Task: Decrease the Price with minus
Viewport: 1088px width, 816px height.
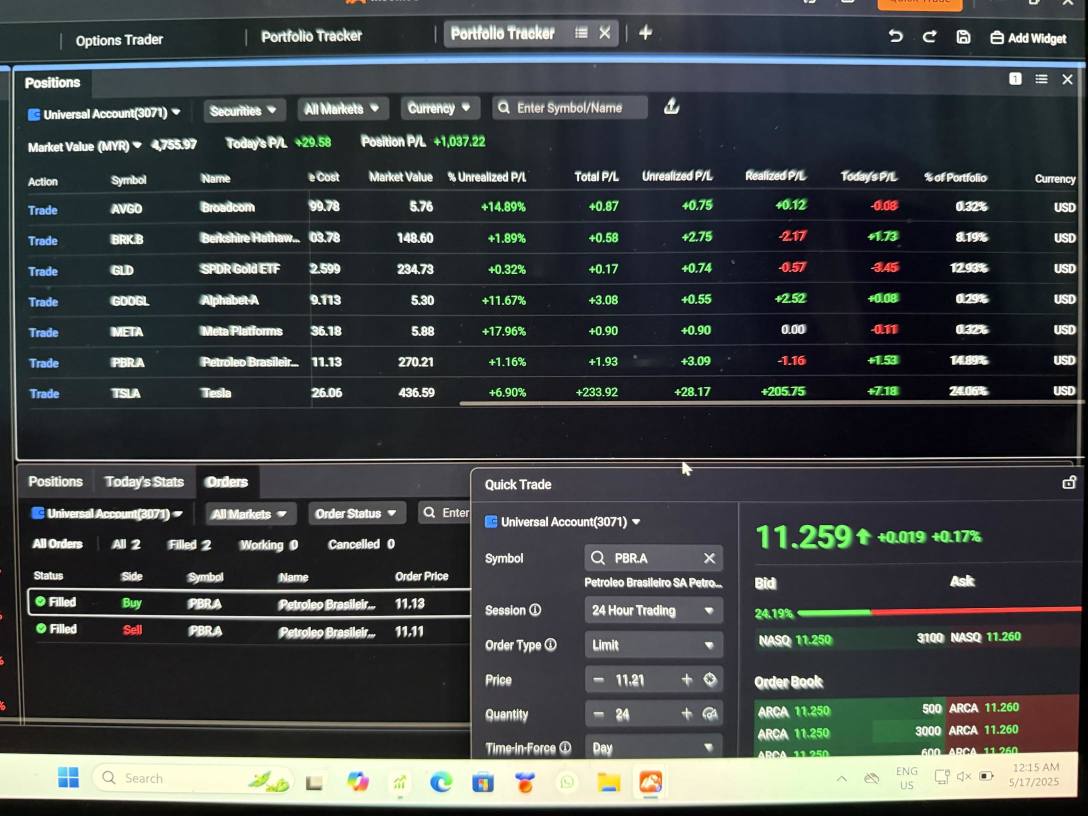Action: [x=599, y=680]
